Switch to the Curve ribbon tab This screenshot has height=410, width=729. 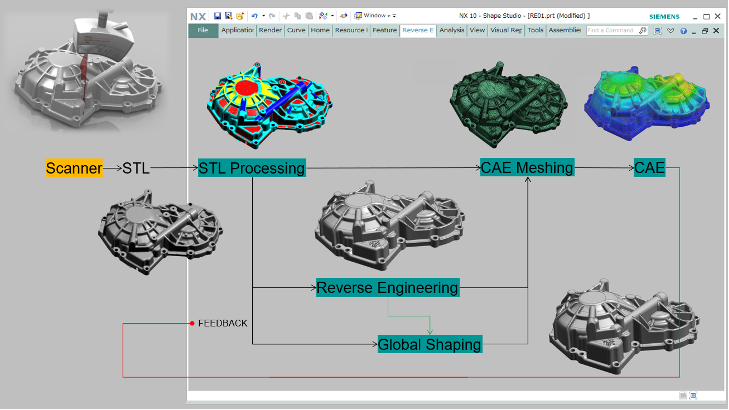click(296, 31)
